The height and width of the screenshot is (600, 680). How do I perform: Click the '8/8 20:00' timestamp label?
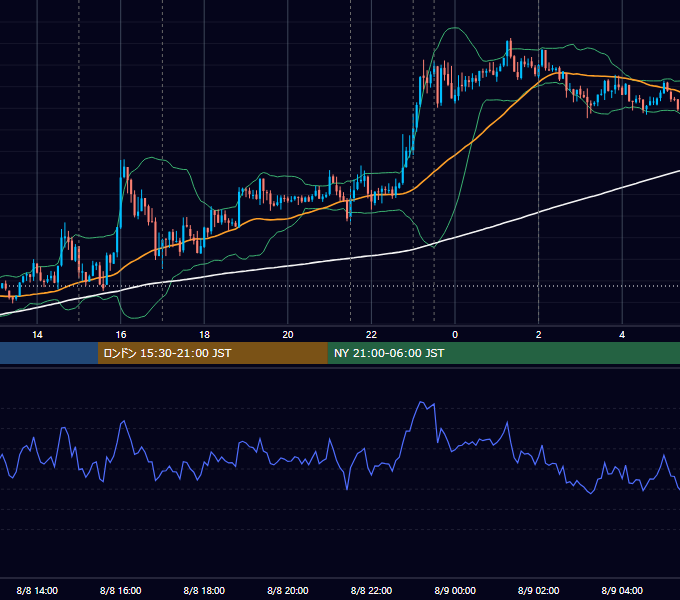pos(288,590)
